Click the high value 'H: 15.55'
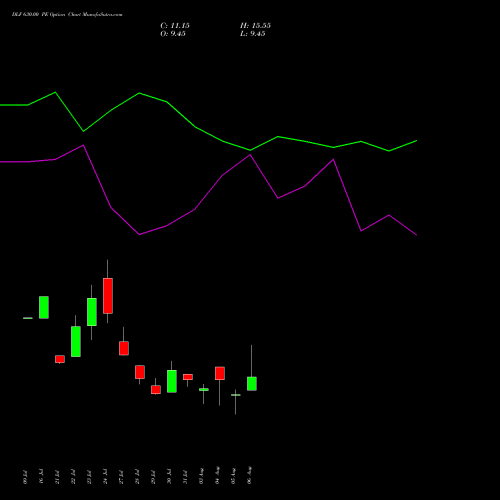The image size is (500, 500). (x=255, y=26)
